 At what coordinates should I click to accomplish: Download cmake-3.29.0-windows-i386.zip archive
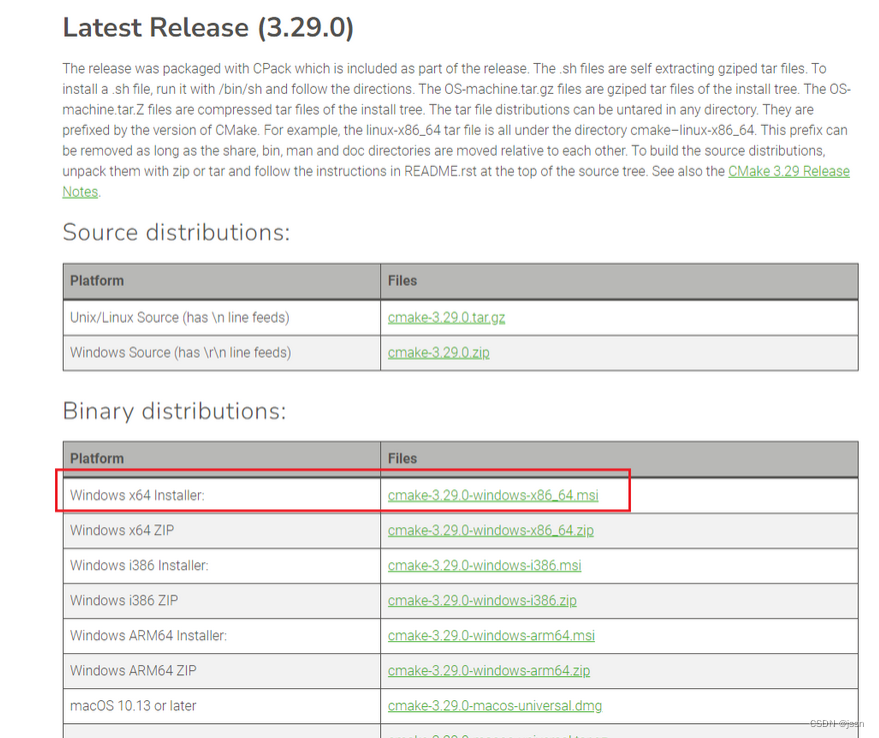pyautogui.click(x=482, y=601)
